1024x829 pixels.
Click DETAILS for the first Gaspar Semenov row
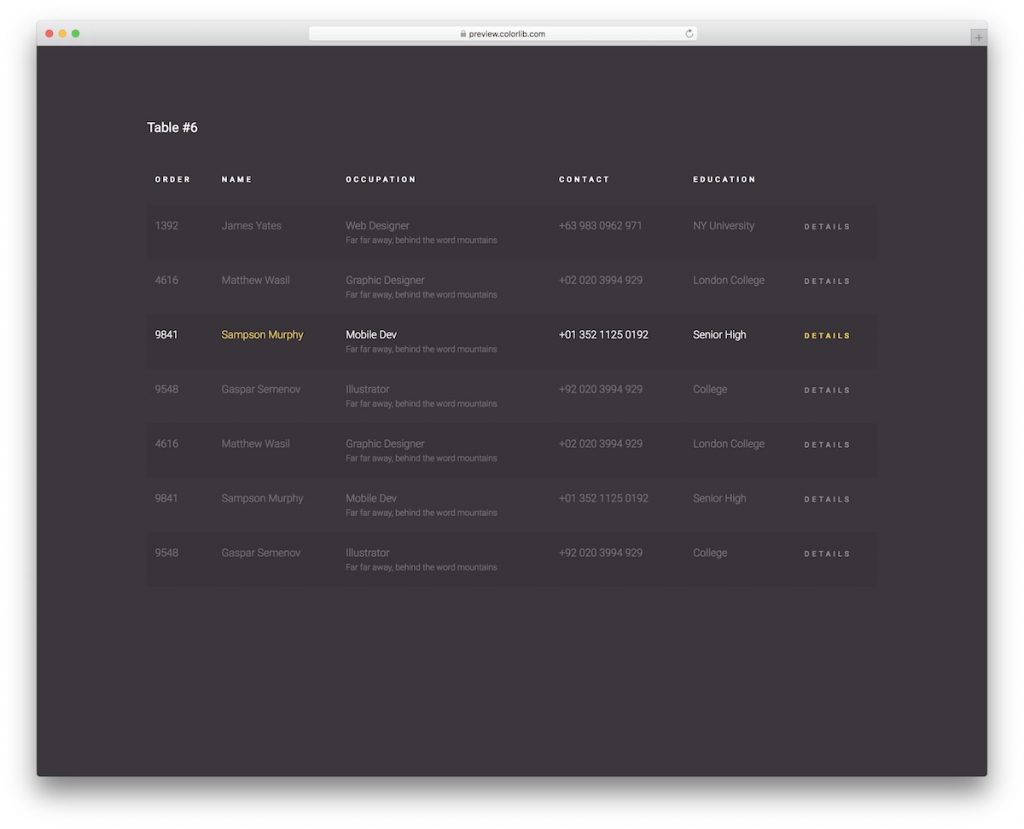827,390
